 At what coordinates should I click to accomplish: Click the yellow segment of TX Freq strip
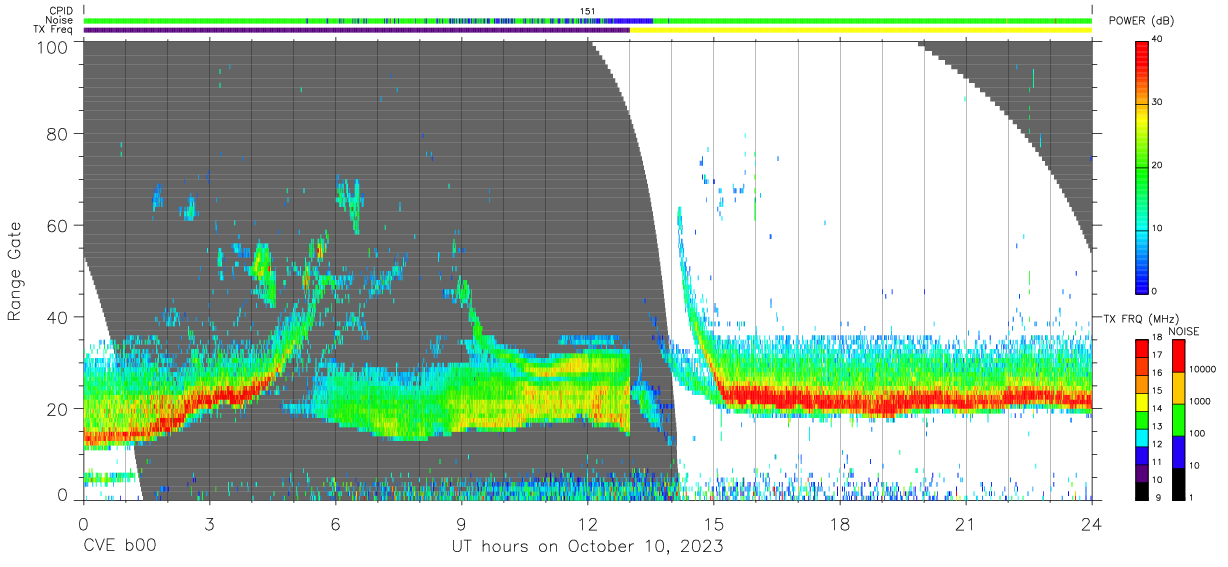click(x=861, y=30)
